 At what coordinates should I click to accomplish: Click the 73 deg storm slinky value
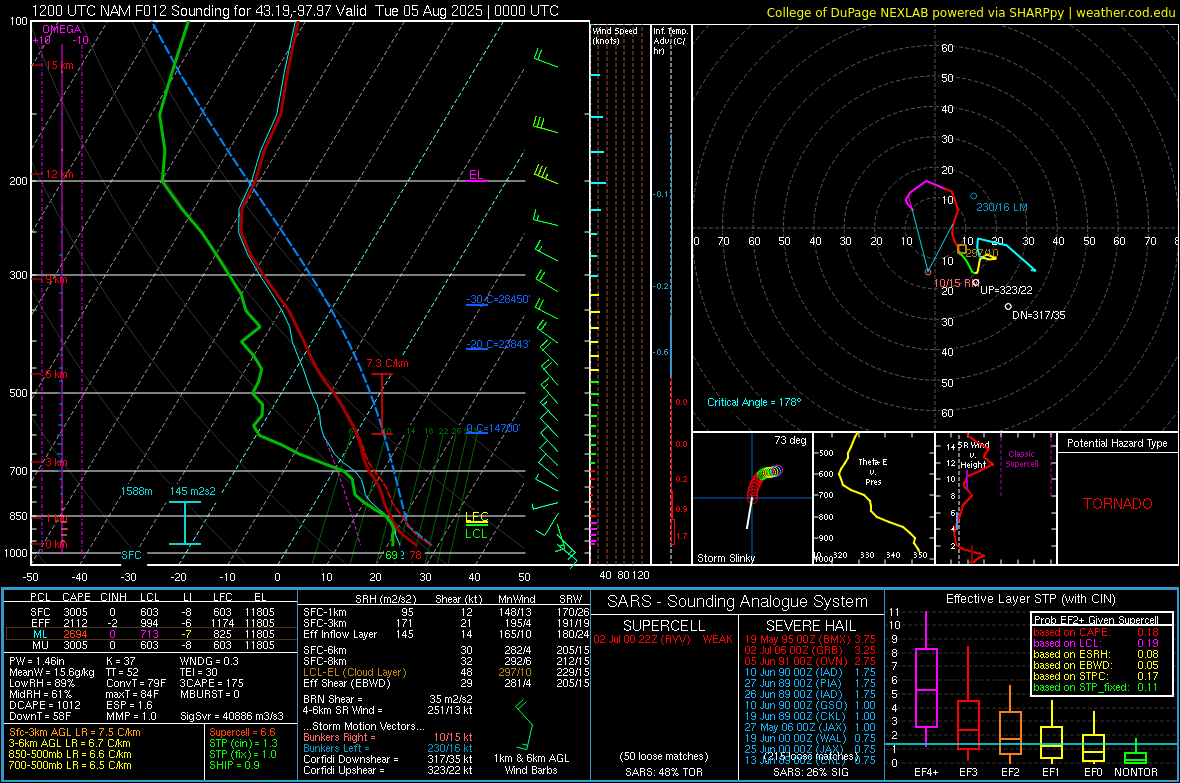(790, 440)
